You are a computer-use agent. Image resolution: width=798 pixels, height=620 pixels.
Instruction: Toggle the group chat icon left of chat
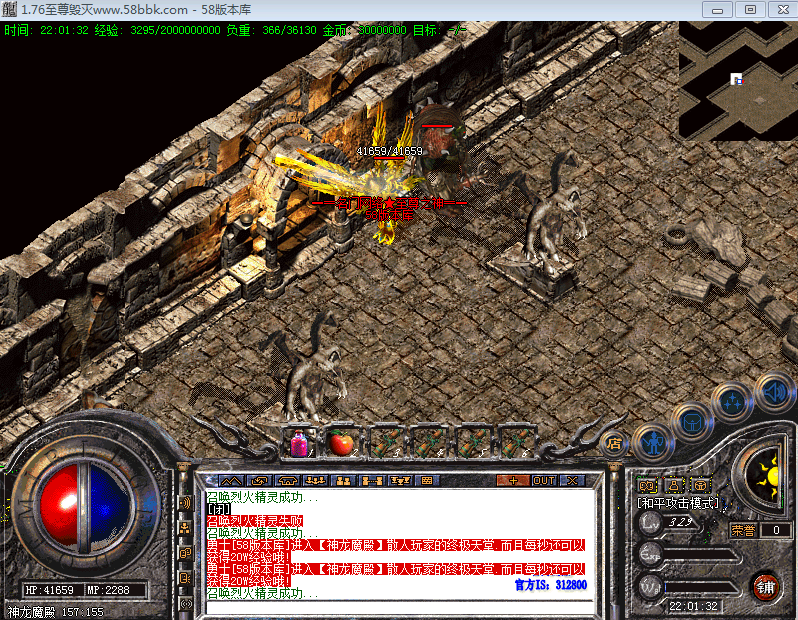coord(185,528)
